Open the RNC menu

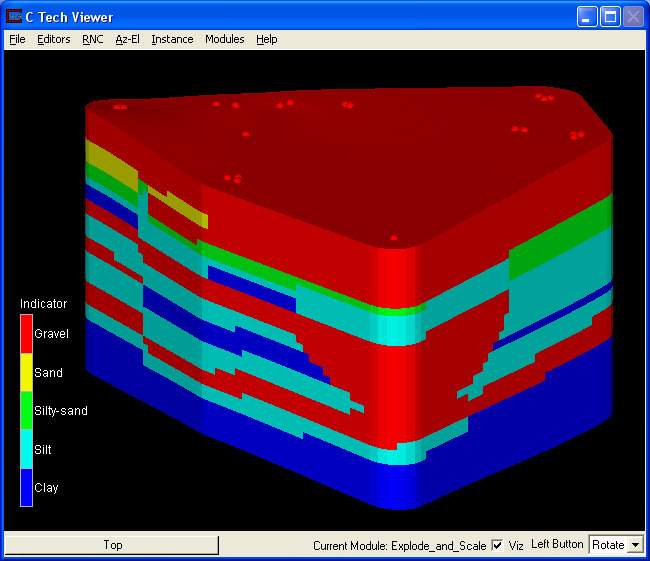pos(93,39)
